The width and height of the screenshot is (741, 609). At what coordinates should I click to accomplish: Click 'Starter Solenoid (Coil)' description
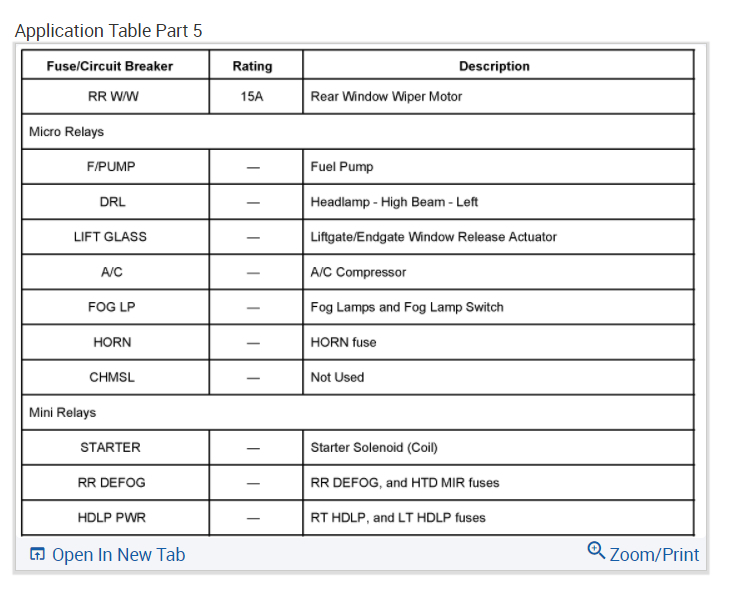pos(374,447)
